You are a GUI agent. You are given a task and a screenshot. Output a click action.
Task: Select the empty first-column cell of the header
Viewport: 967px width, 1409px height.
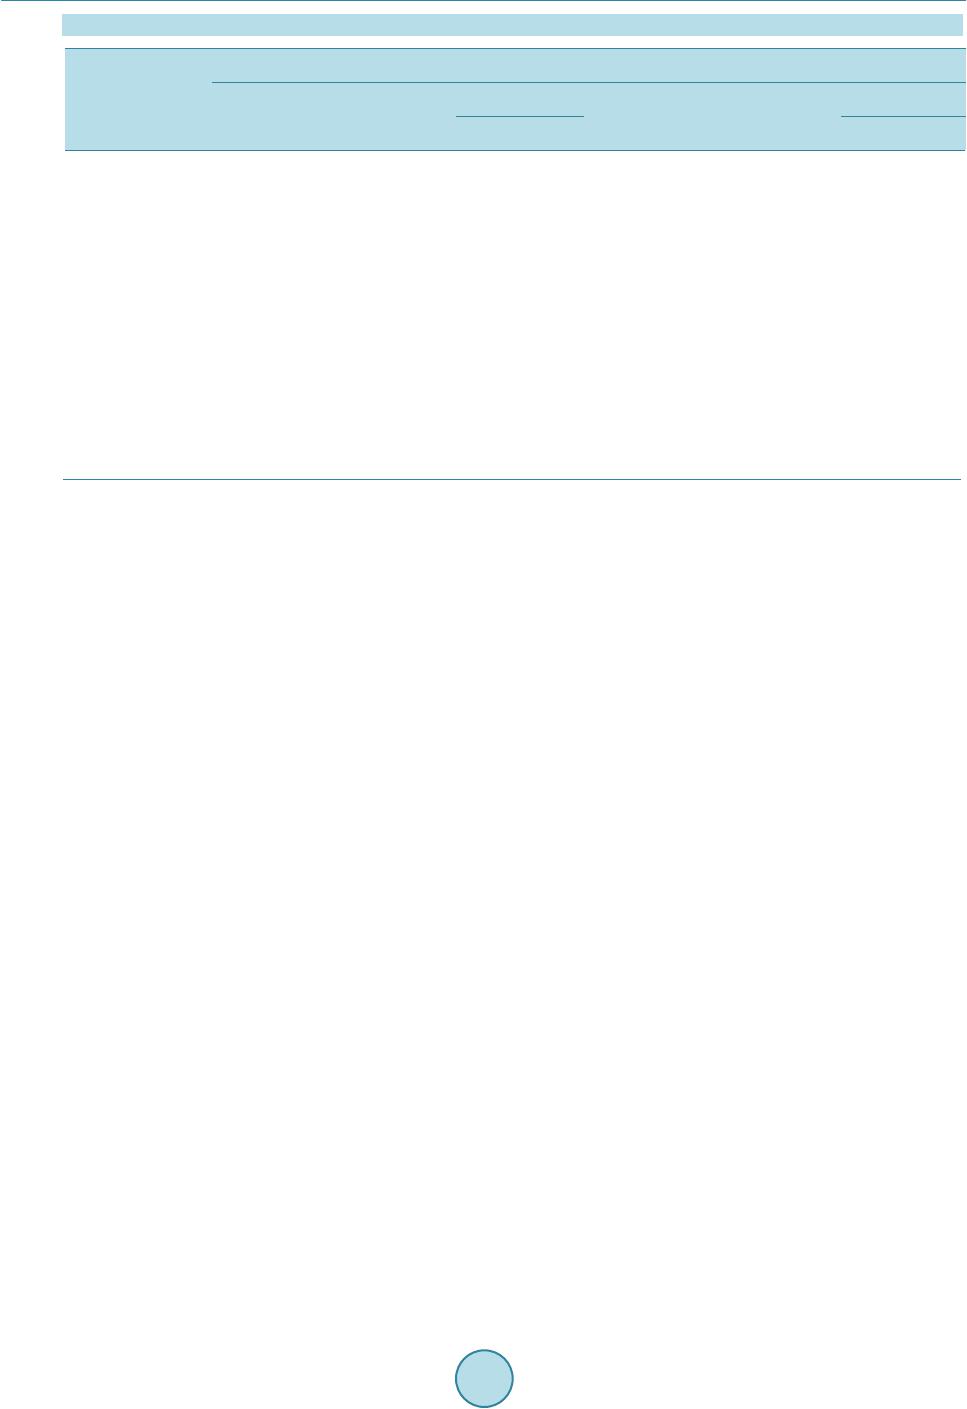pos(138,100)
